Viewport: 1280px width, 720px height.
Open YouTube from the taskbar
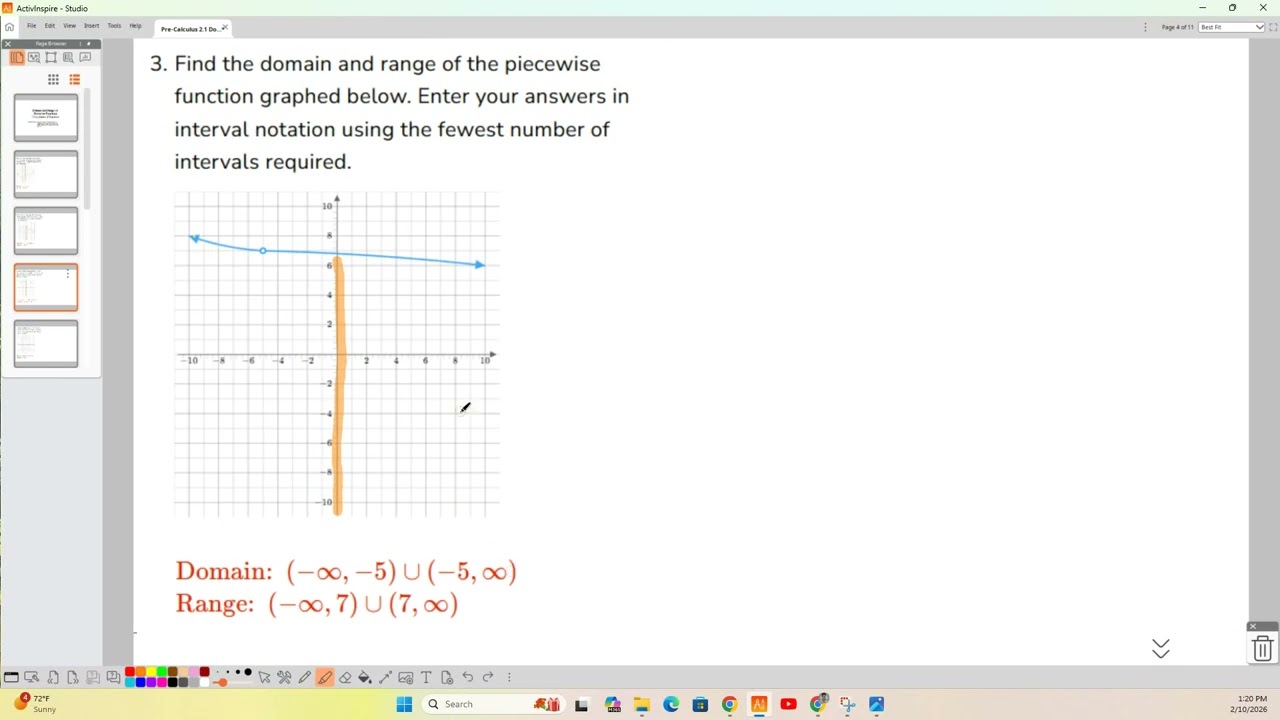[x=788, y=704]
